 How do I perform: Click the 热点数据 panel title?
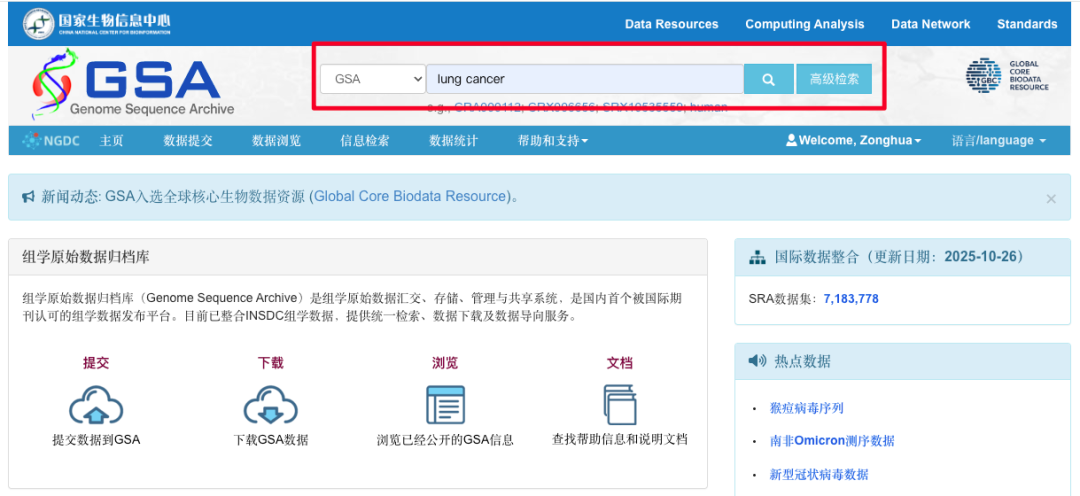[802, 361]
